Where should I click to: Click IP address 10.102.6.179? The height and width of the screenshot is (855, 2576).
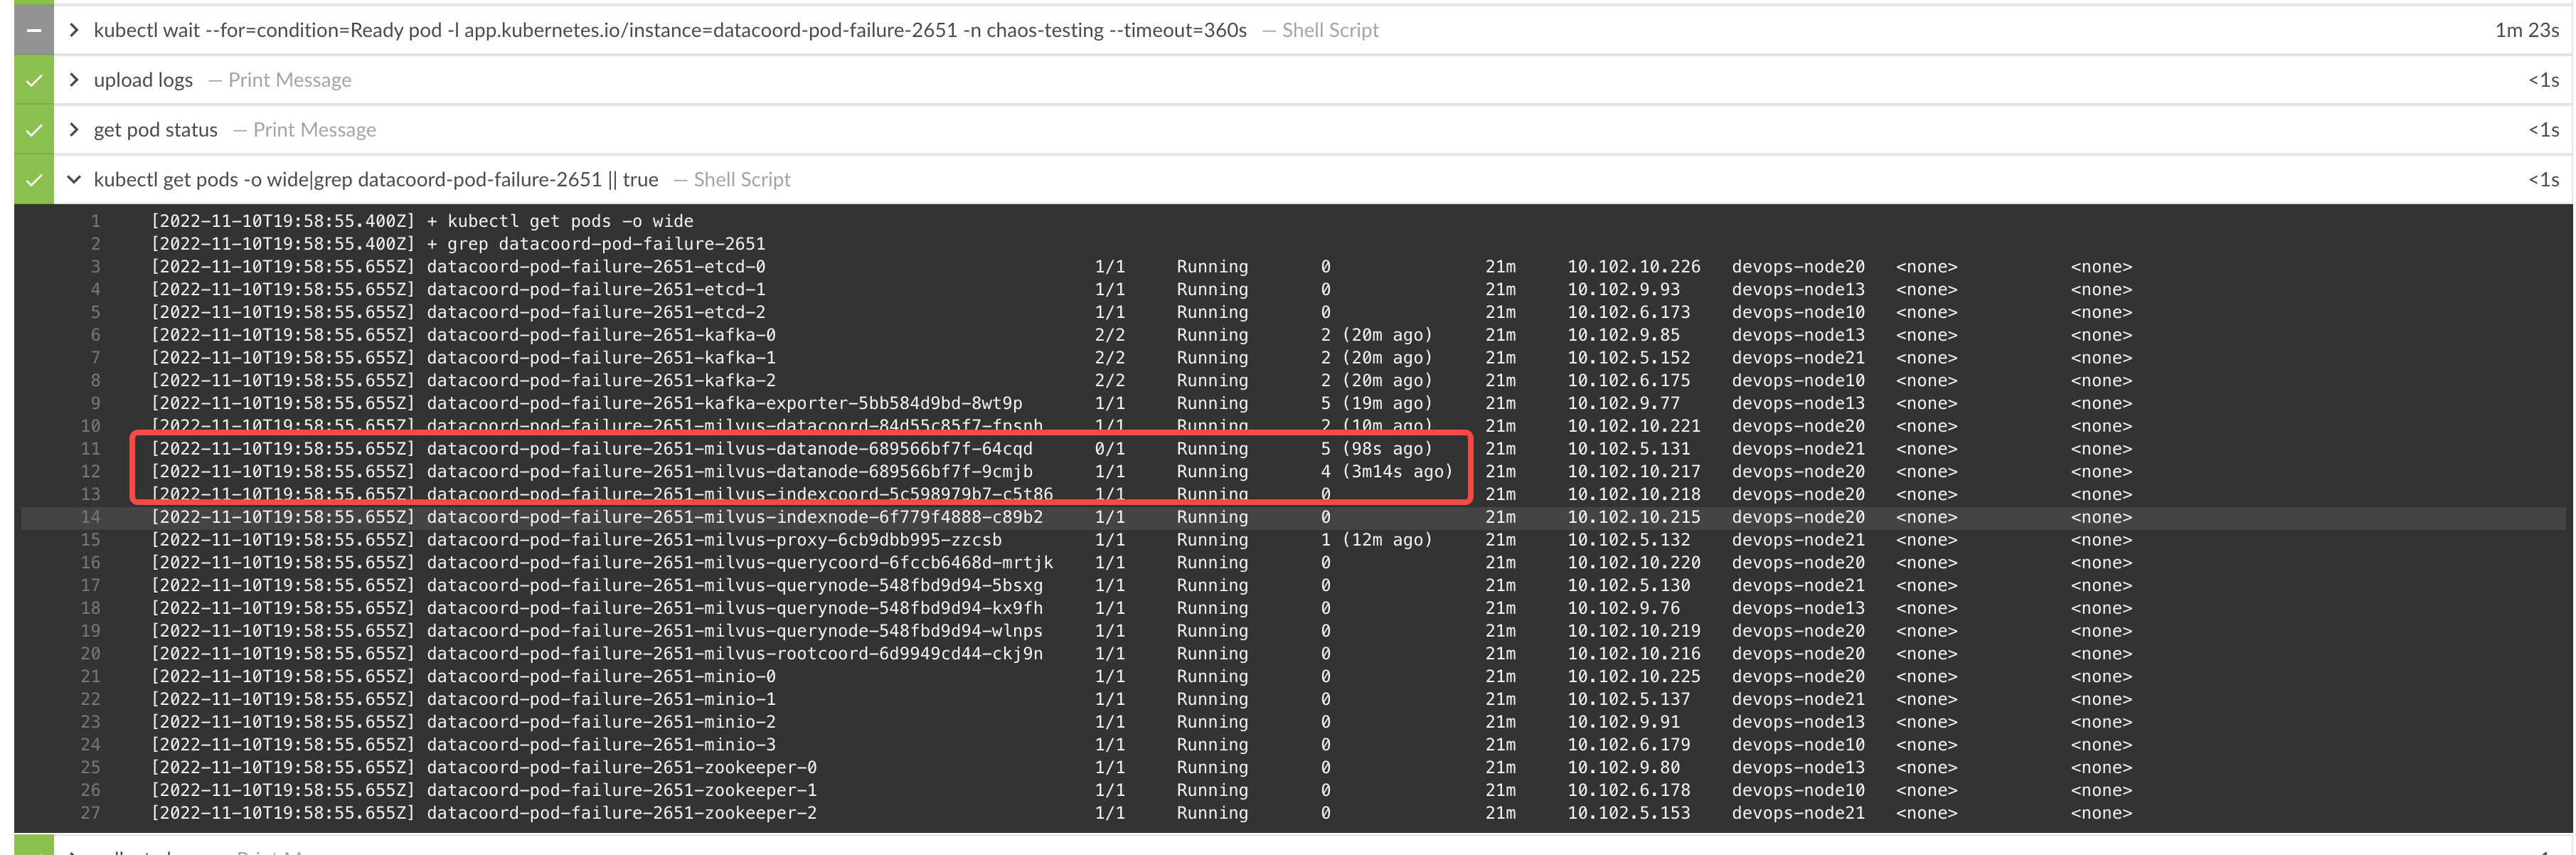click(x=1629, y=745)
